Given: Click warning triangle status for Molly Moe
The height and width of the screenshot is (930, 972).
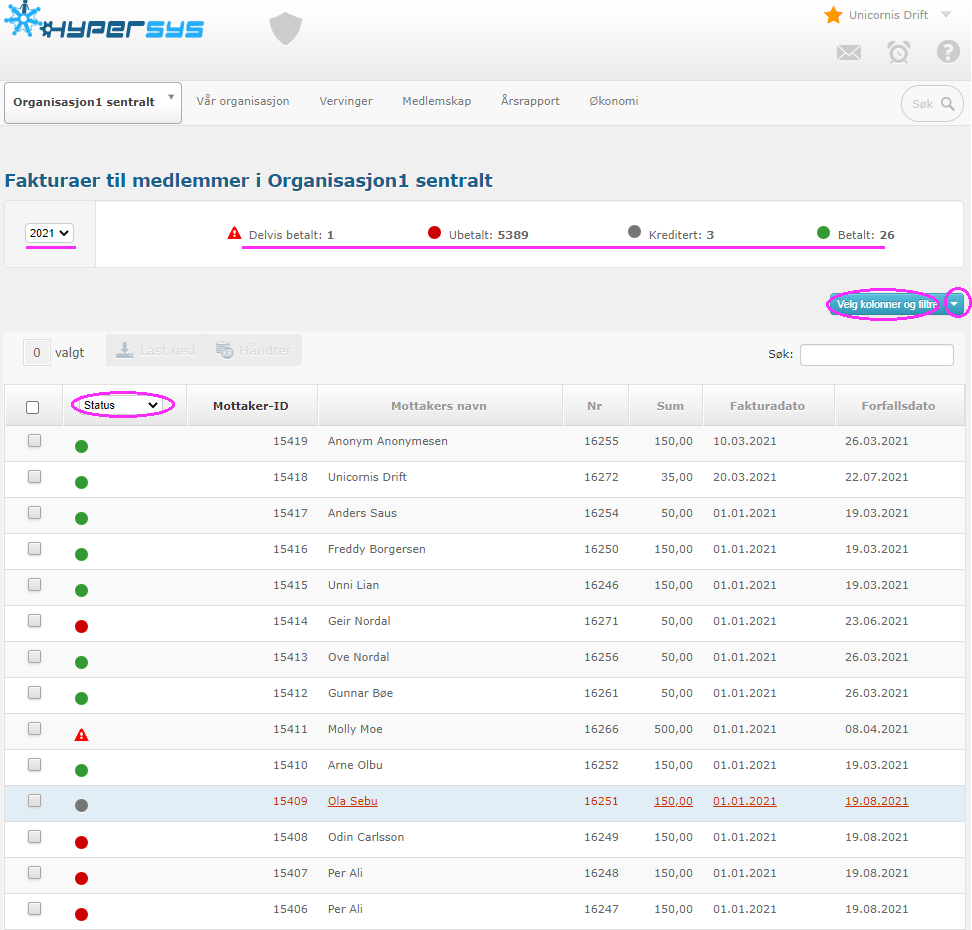Looking at the screenshot, I should click(x=81, y=735).
